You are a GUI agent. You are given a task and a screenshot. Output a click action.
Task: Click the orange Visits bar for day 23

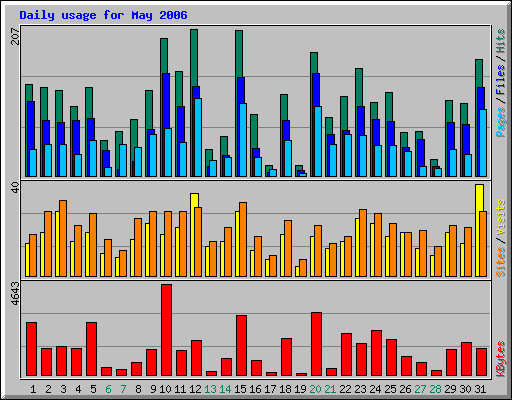(x=363, y=243)
